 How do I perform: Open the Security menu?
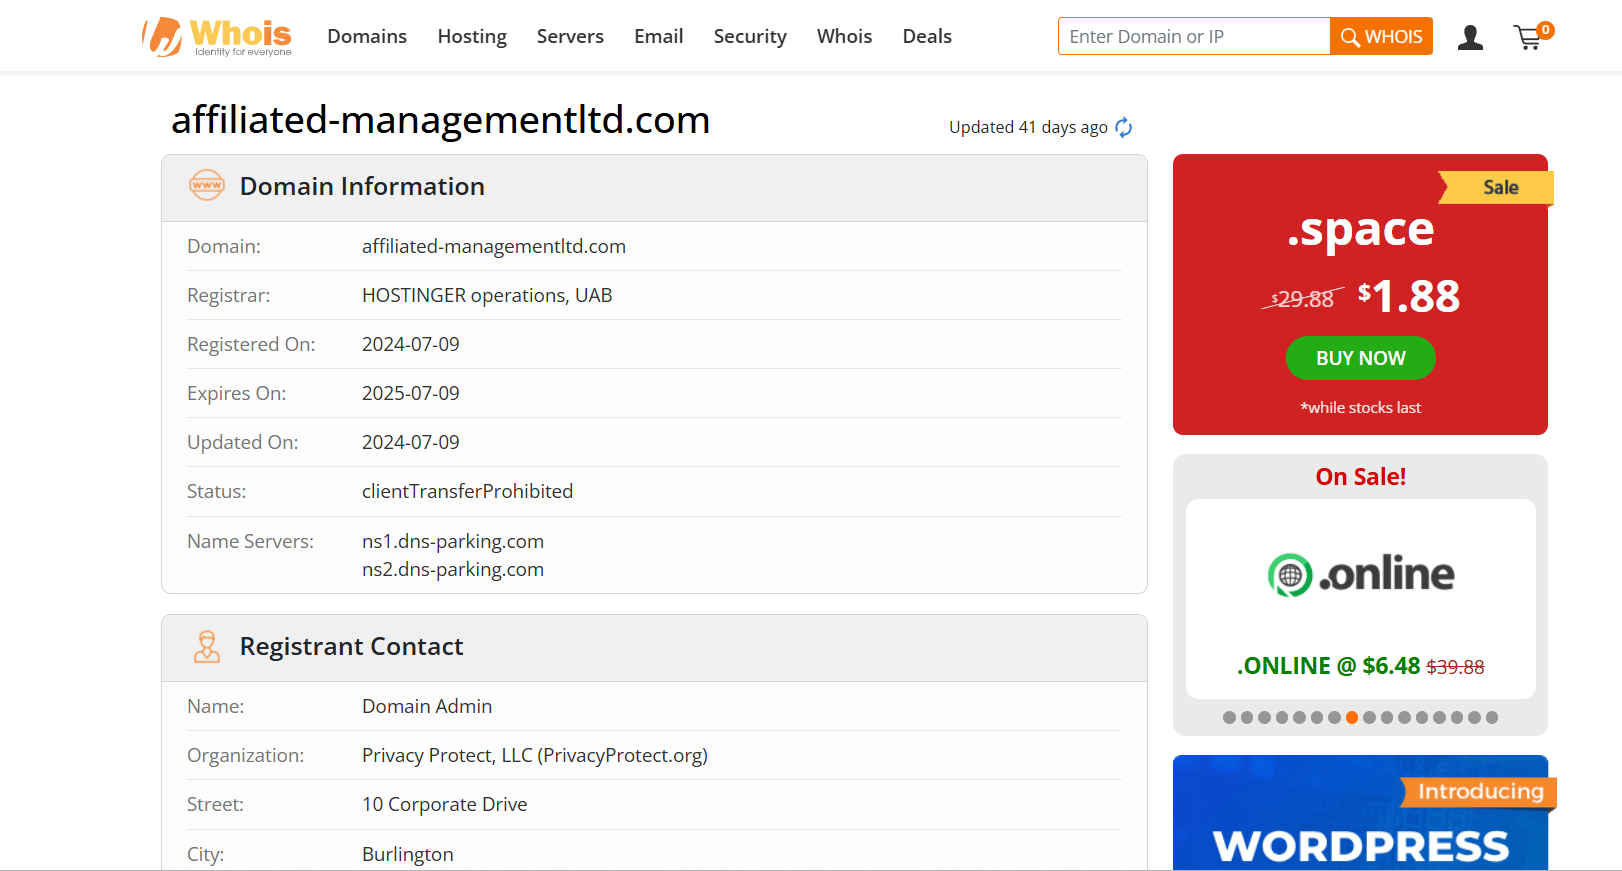[750, 36]
